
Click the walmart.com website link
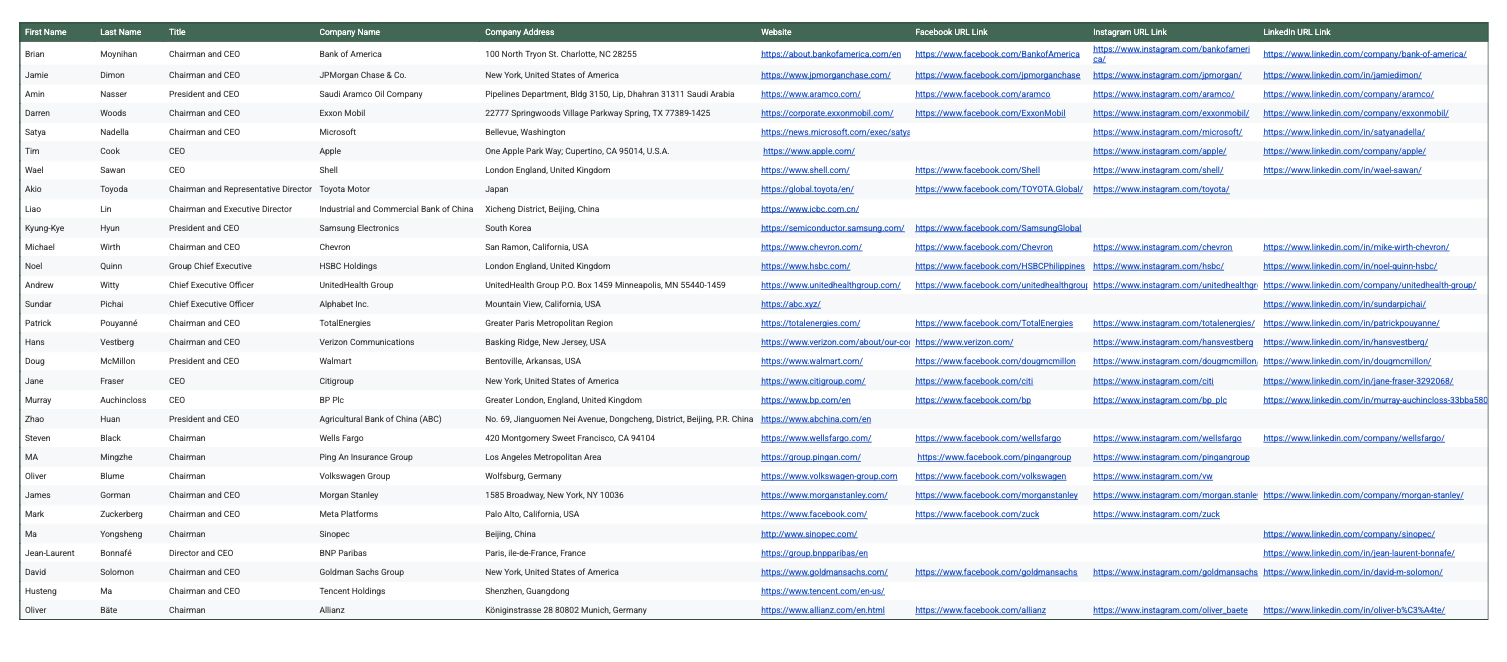[812, 361]
